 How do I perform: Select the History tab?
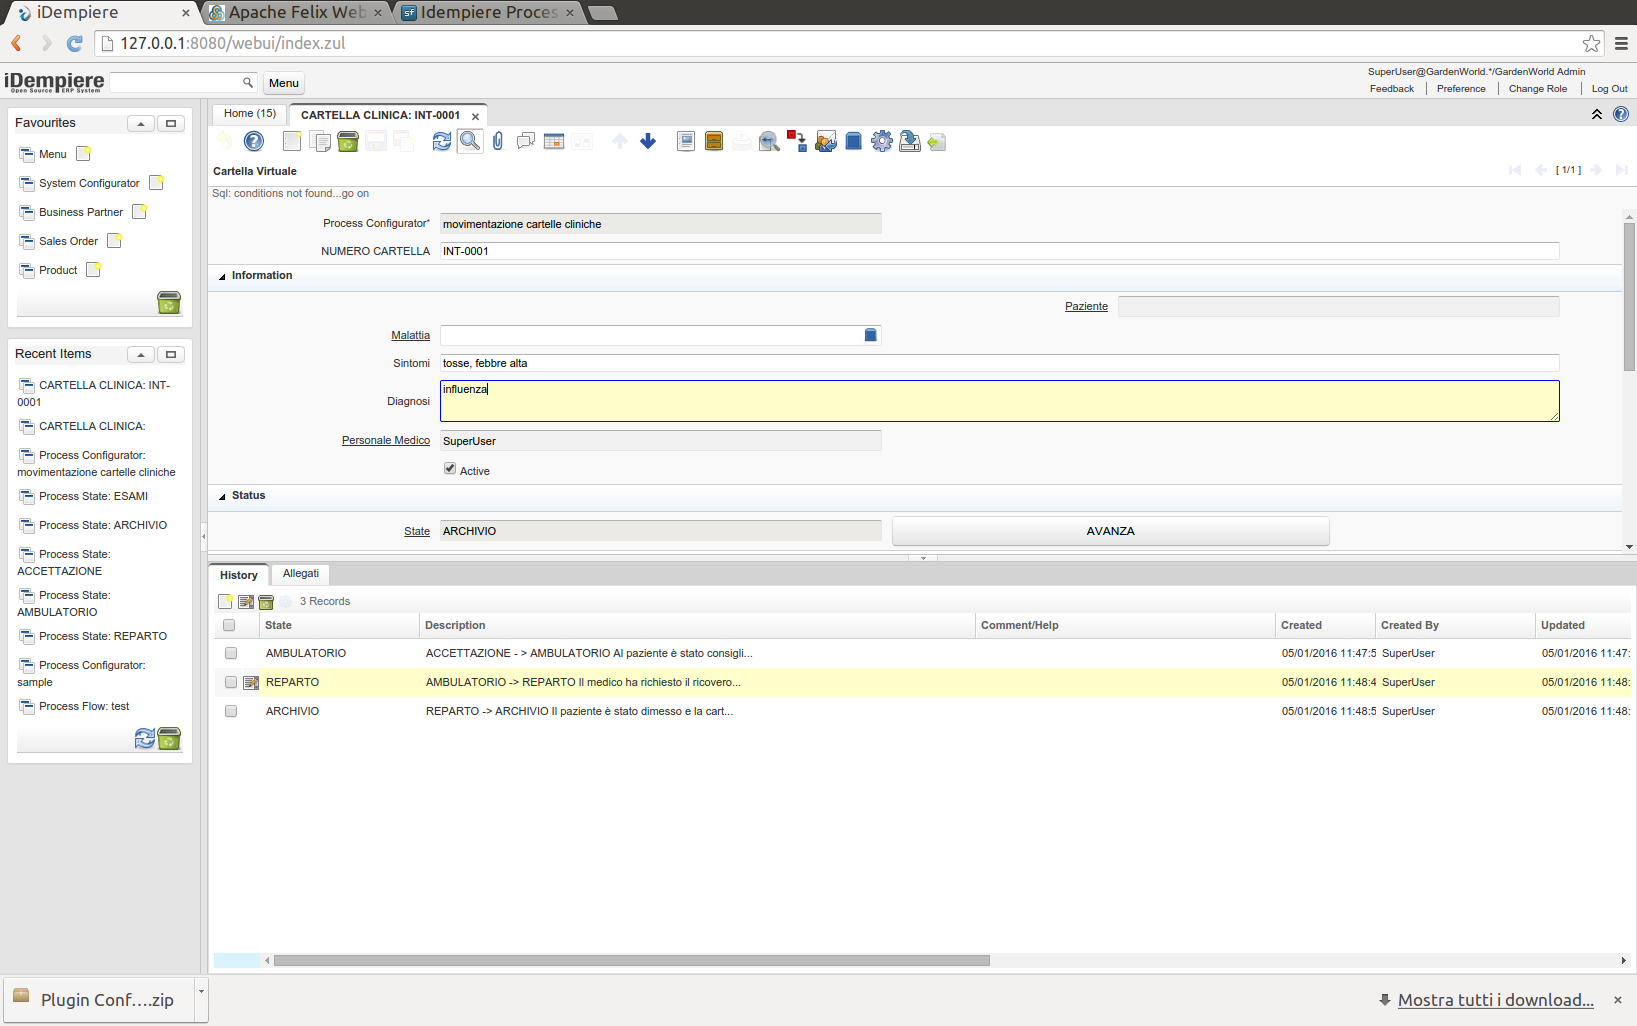pos(239,575)
